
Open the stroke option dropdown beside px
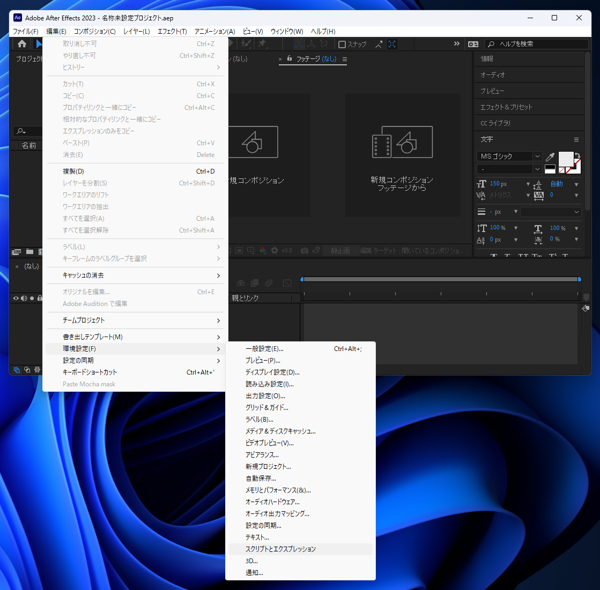[551, 212]
